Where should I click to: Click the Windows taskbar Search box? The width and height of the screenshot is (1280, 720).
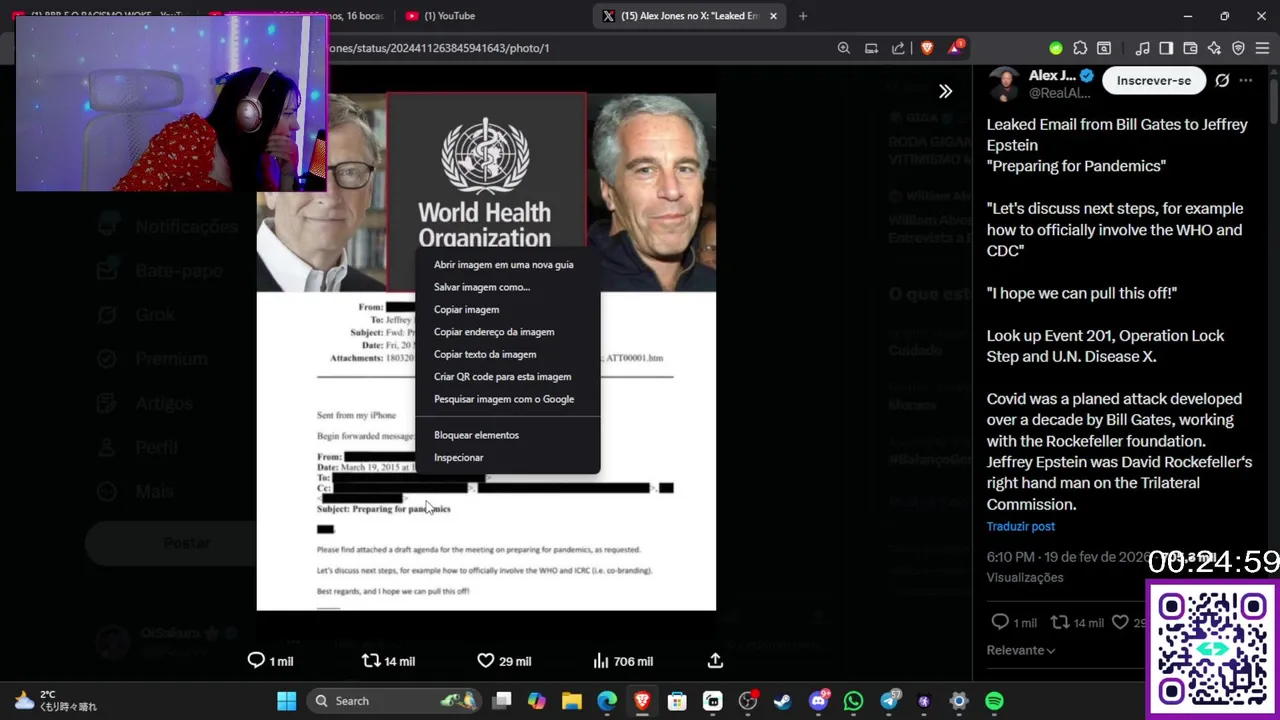(392, 701)
